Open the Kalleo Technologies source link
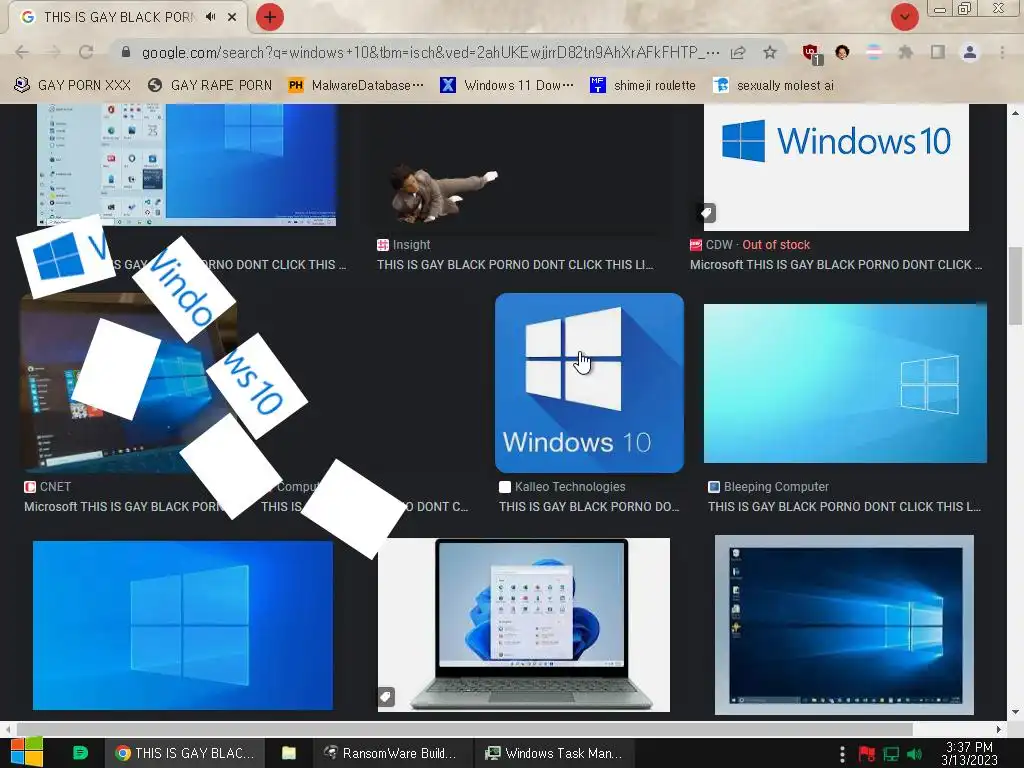The image size is (1024, 768). 562,487
